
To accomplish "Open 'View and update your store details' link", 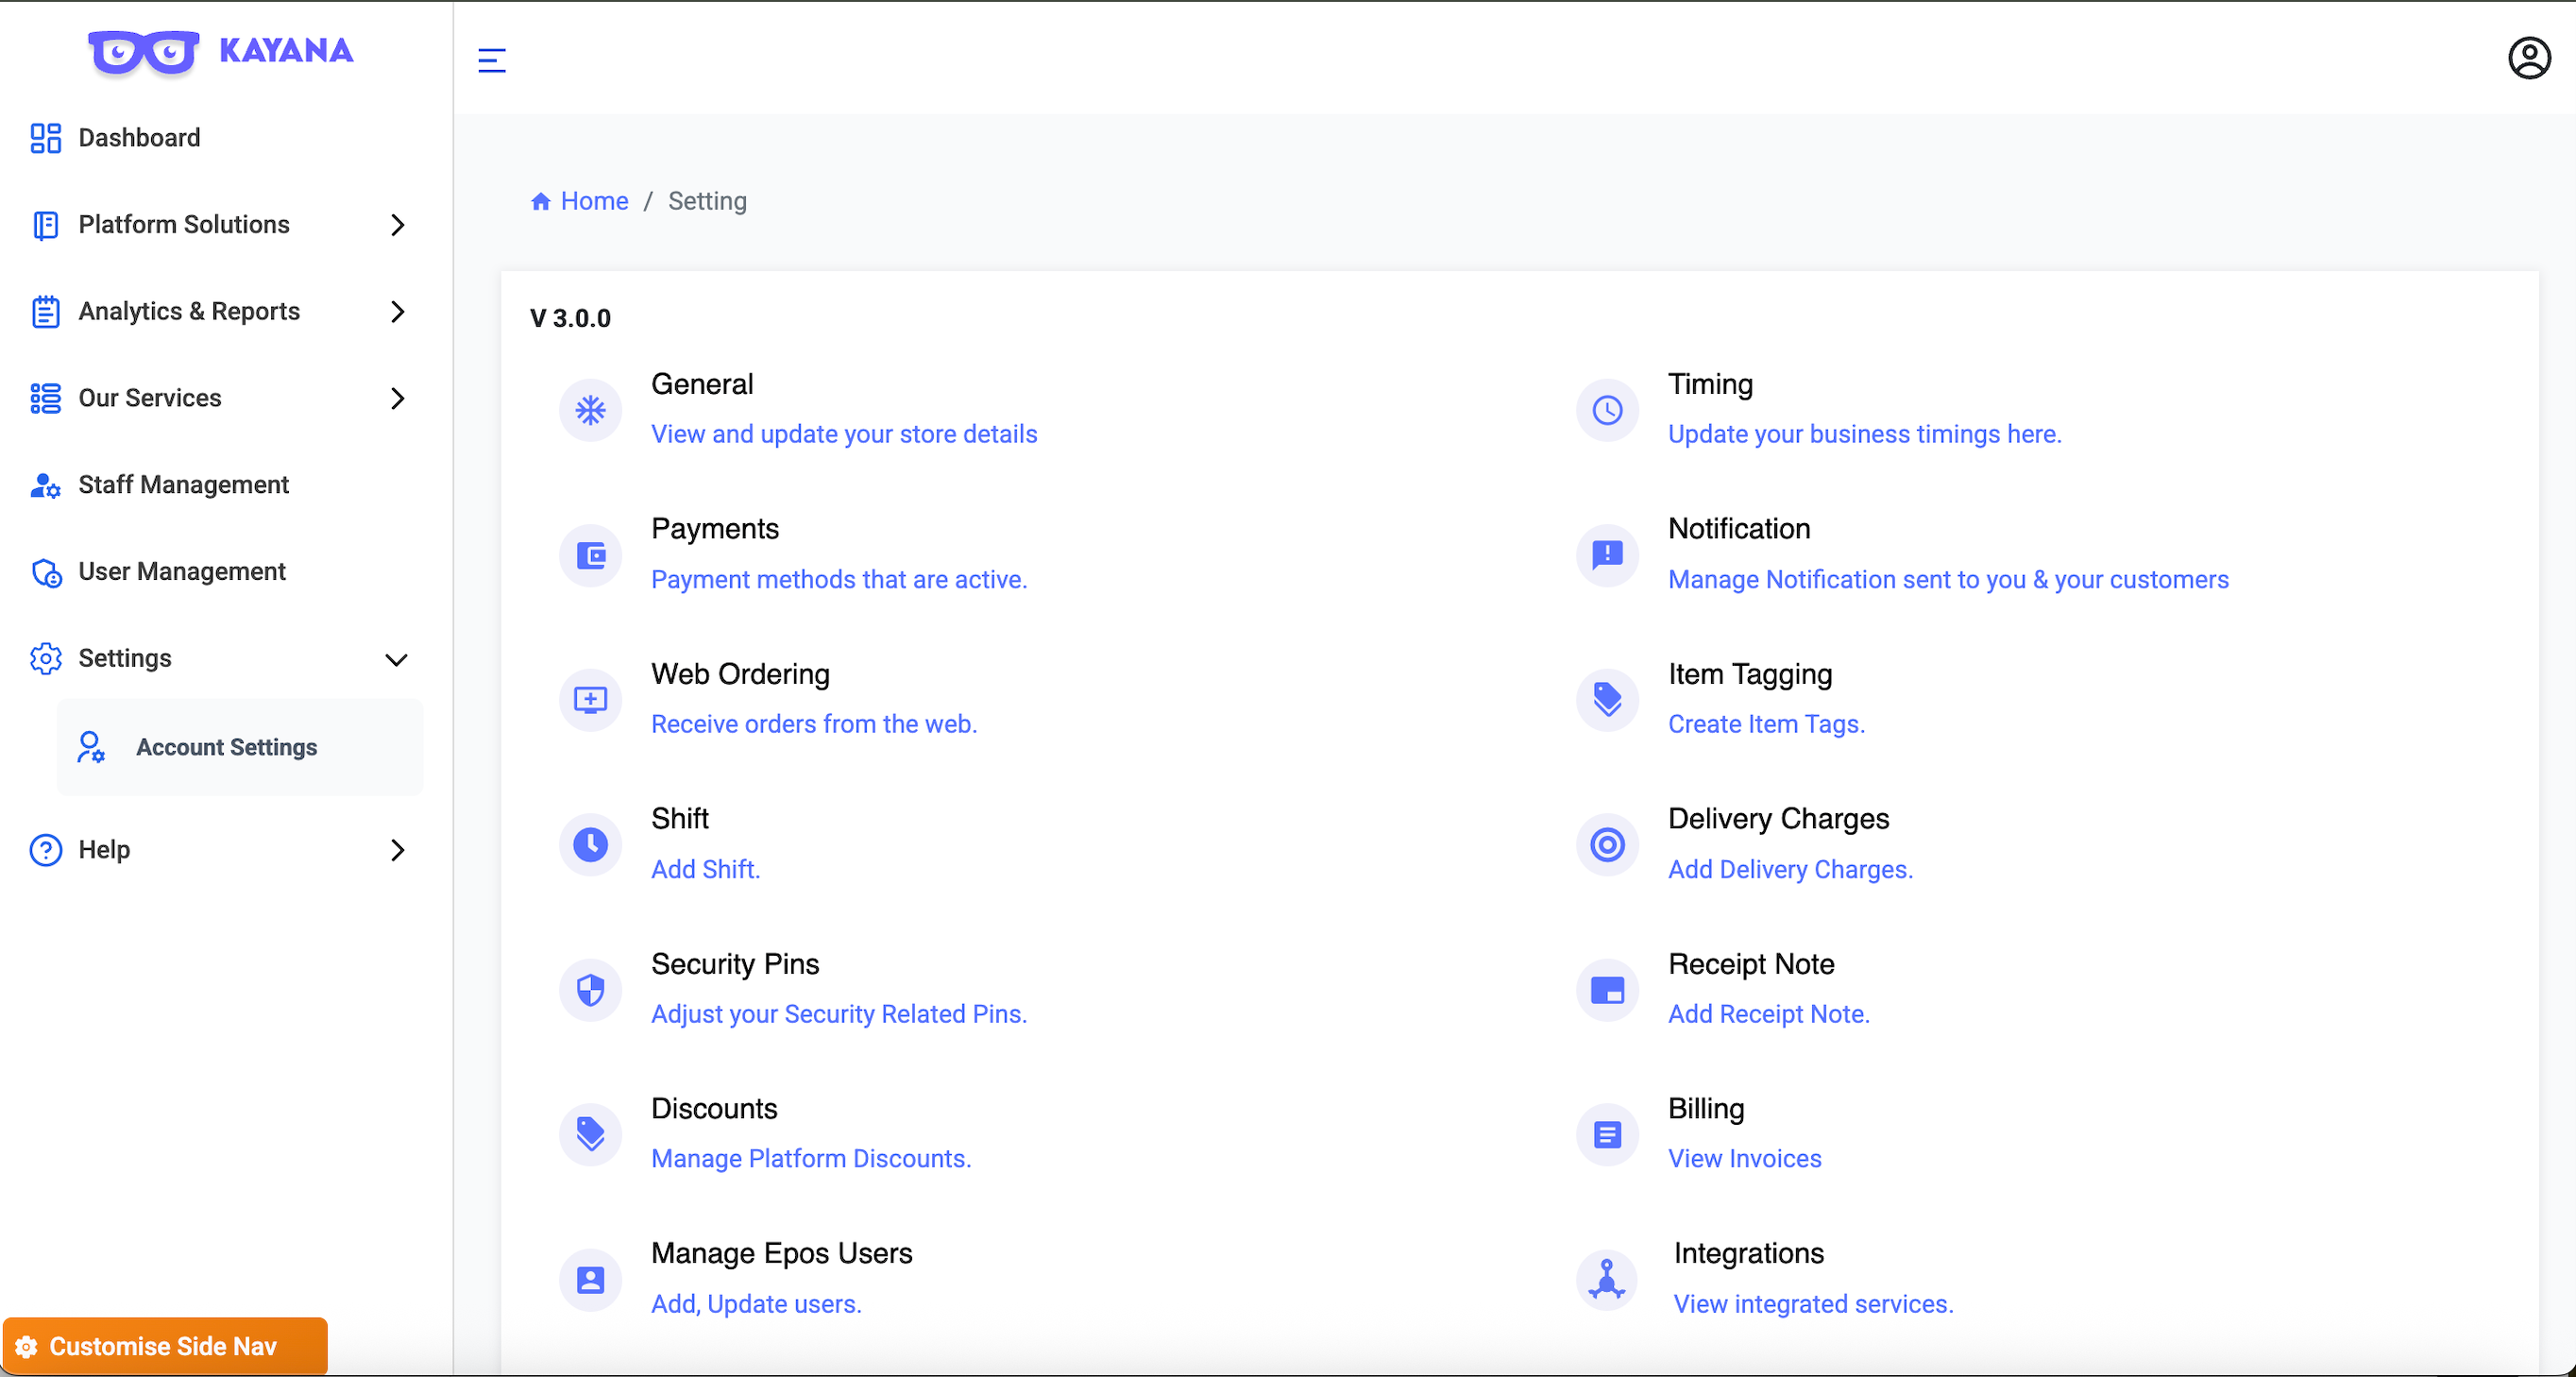I will coord(844,434).
